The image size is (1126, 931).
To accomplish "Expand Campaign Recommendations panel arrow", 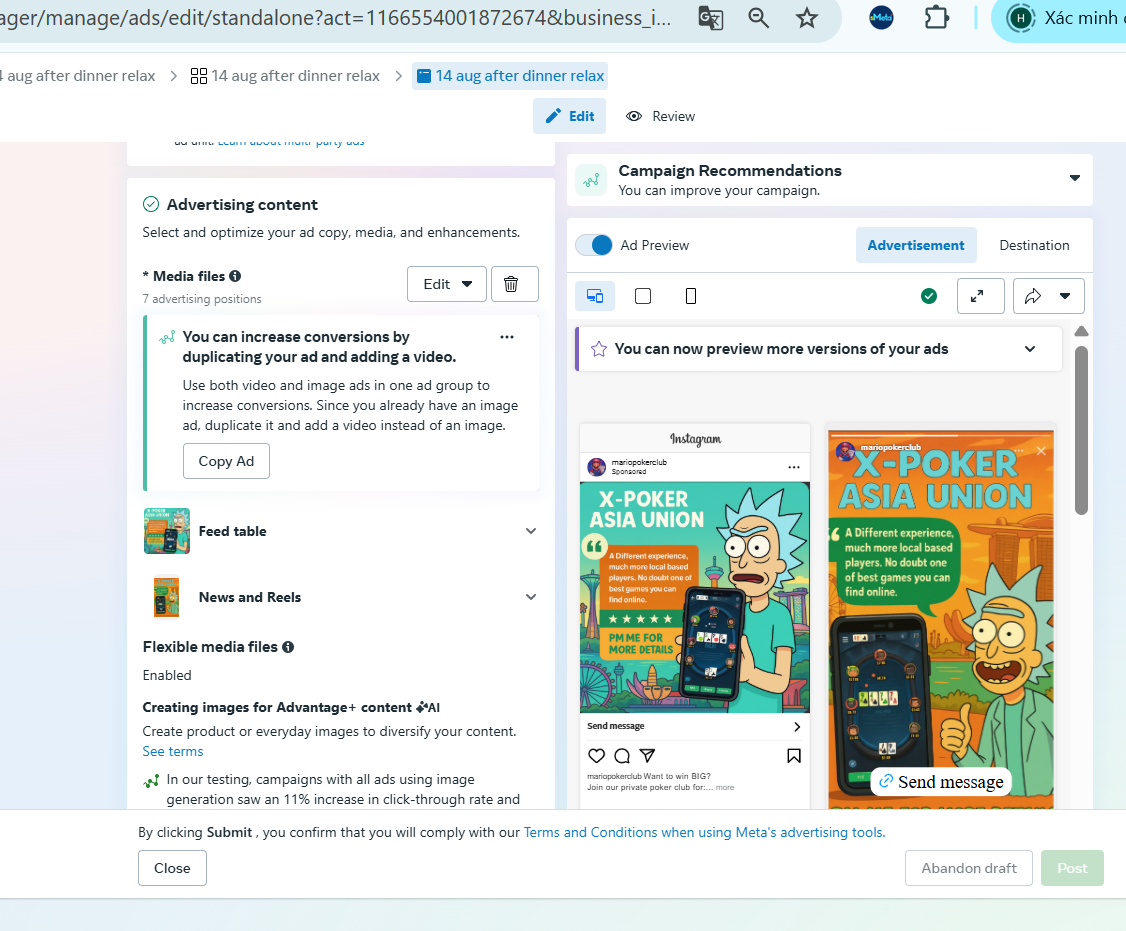I will (x=1074, y=178).
